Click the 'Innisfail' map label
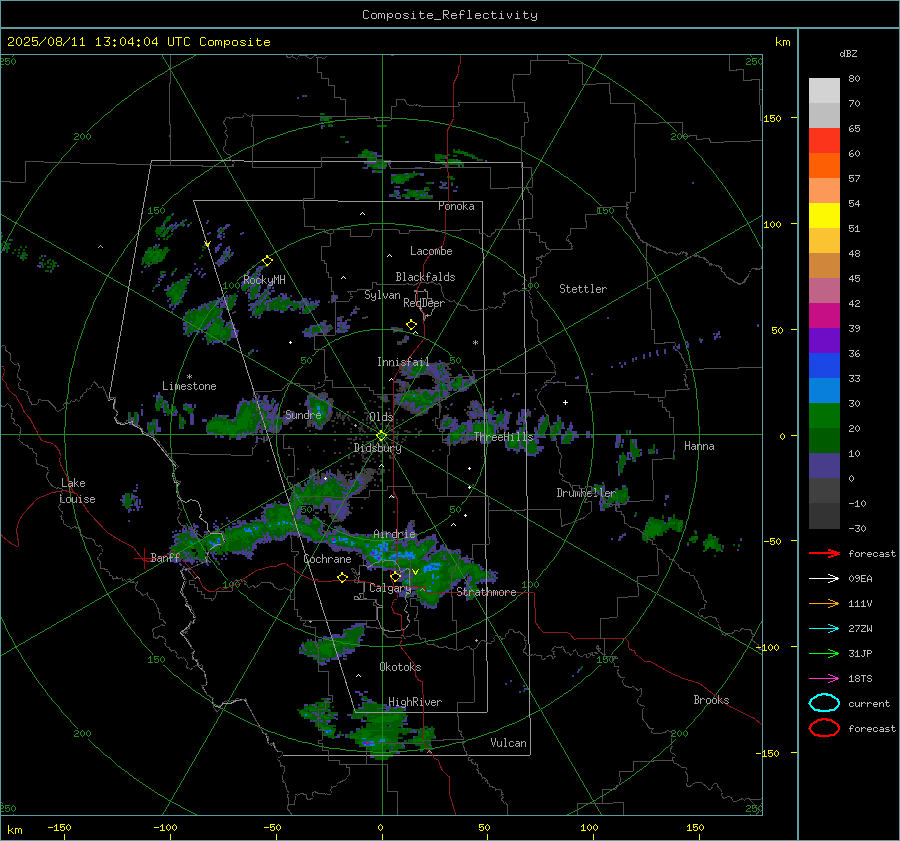This screenshot has width=900, height=841. click(x=403, y=362)
